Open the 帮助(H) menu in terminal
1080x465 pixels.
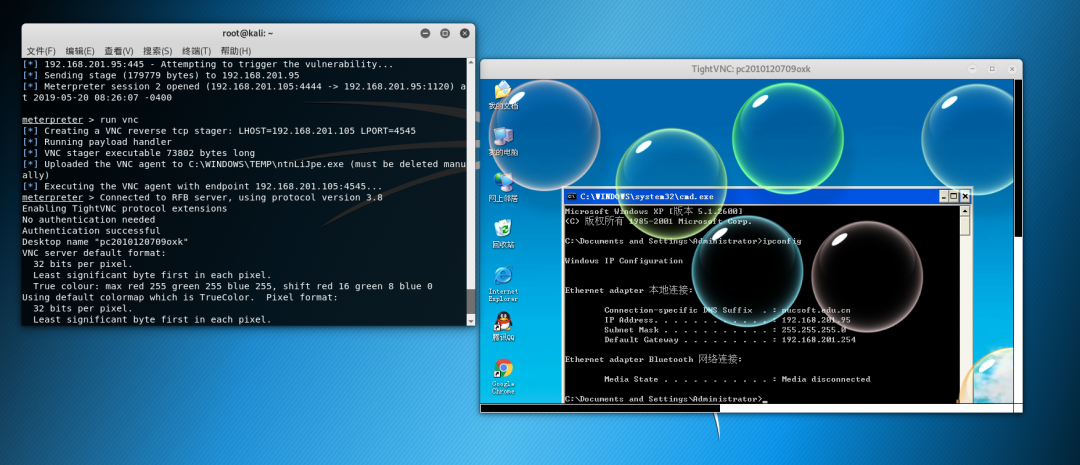236,51
